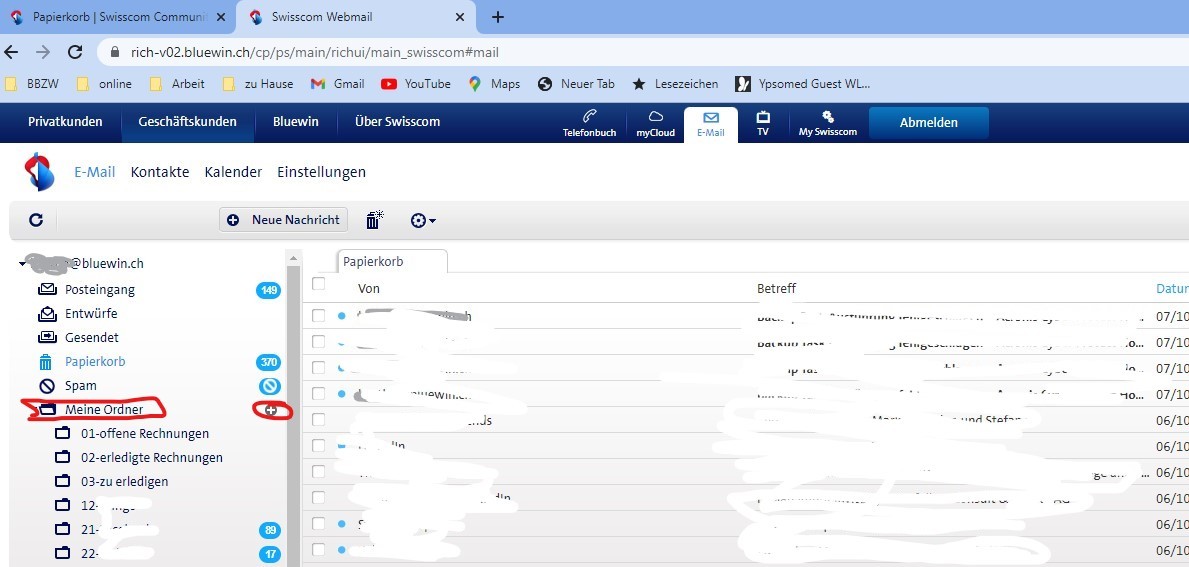Open Spam folder
Viewport: 1189px width, 567px height.
pyautogui.click(x=80, y=386)
